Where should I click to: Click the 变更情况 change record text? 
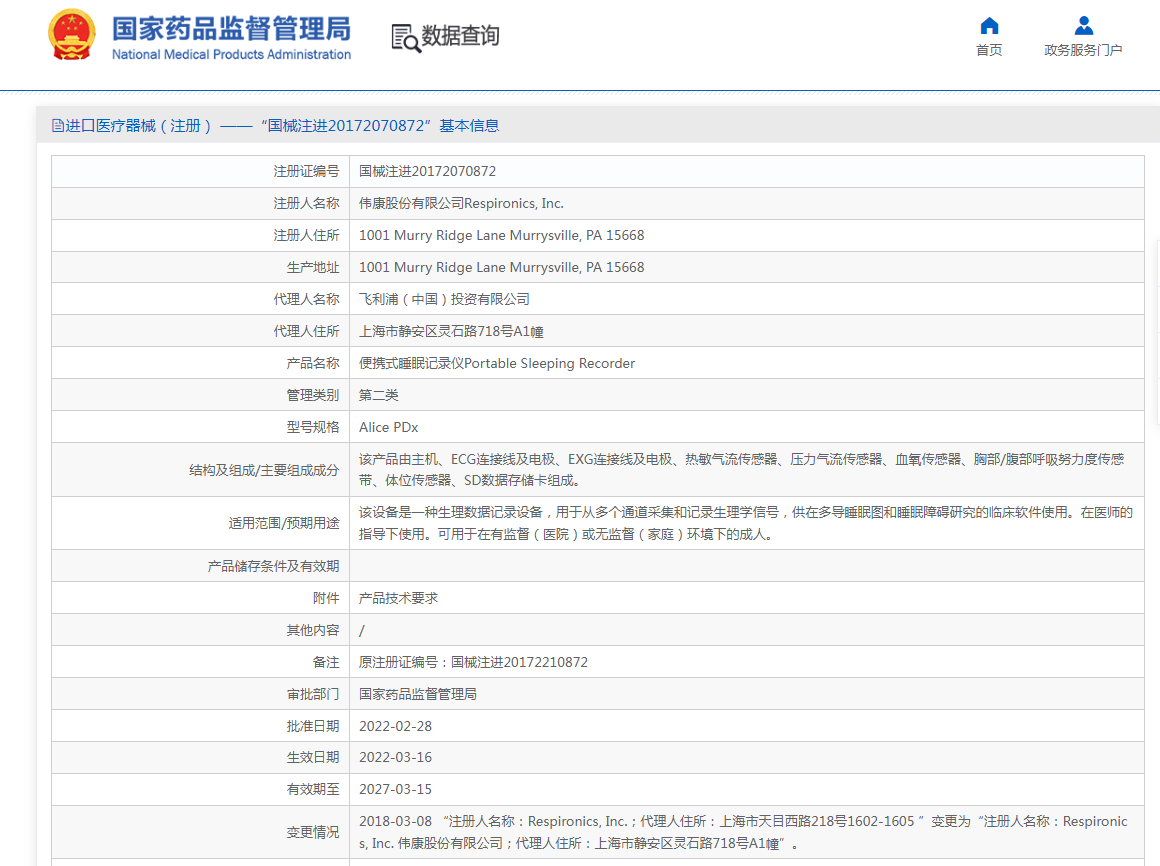tap(743, 832)
